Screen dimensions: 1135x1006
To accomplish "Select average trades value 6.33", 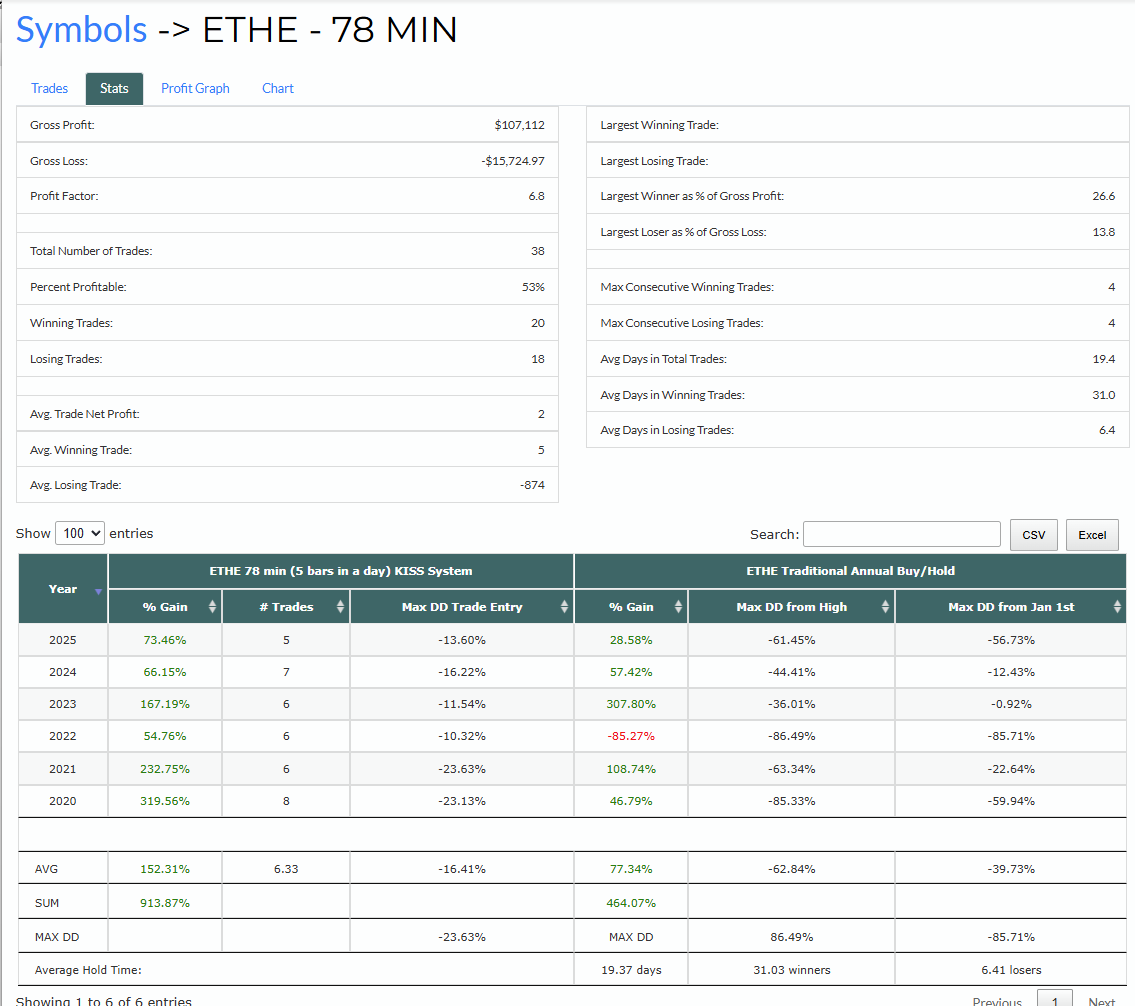I will (286, 868).
